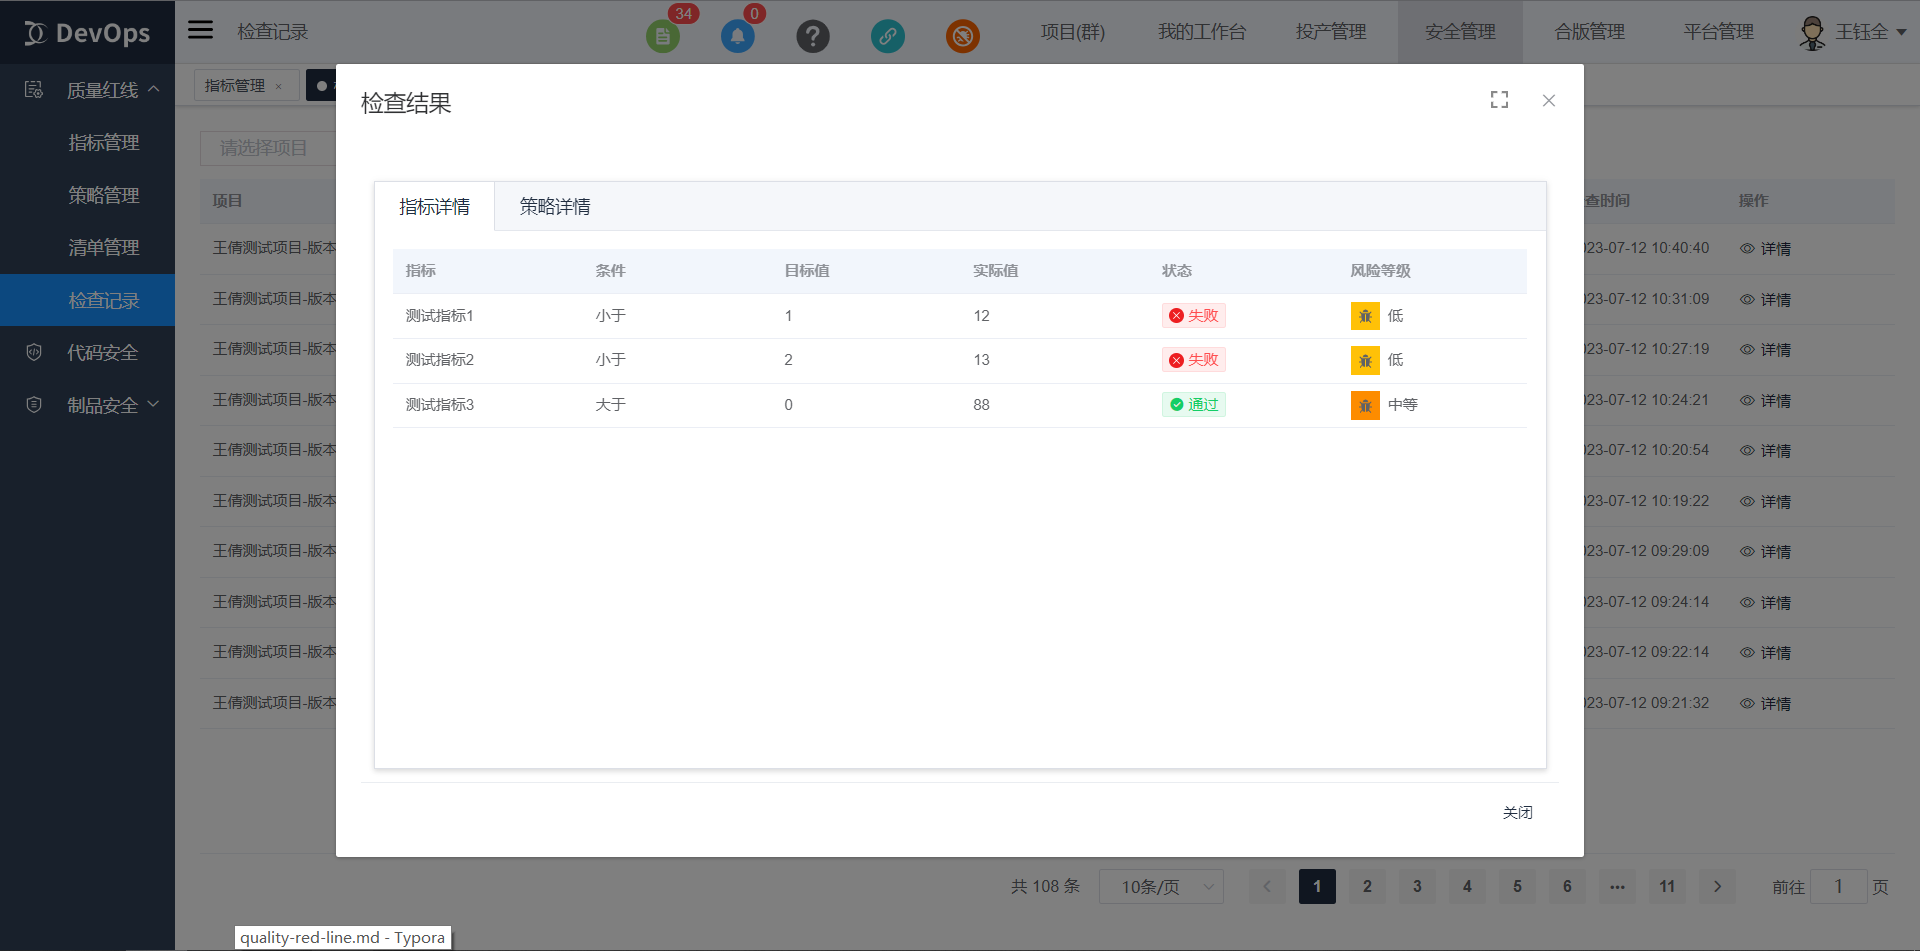Click the 关闭 button in the dialog
1920x951 pixels.
click(1518, 812)
